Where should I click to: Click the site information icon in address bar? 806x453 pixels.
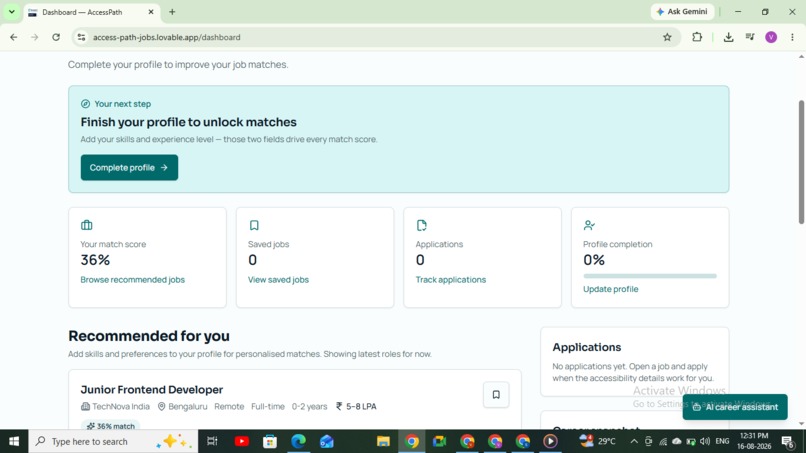(x=81, y=37)
